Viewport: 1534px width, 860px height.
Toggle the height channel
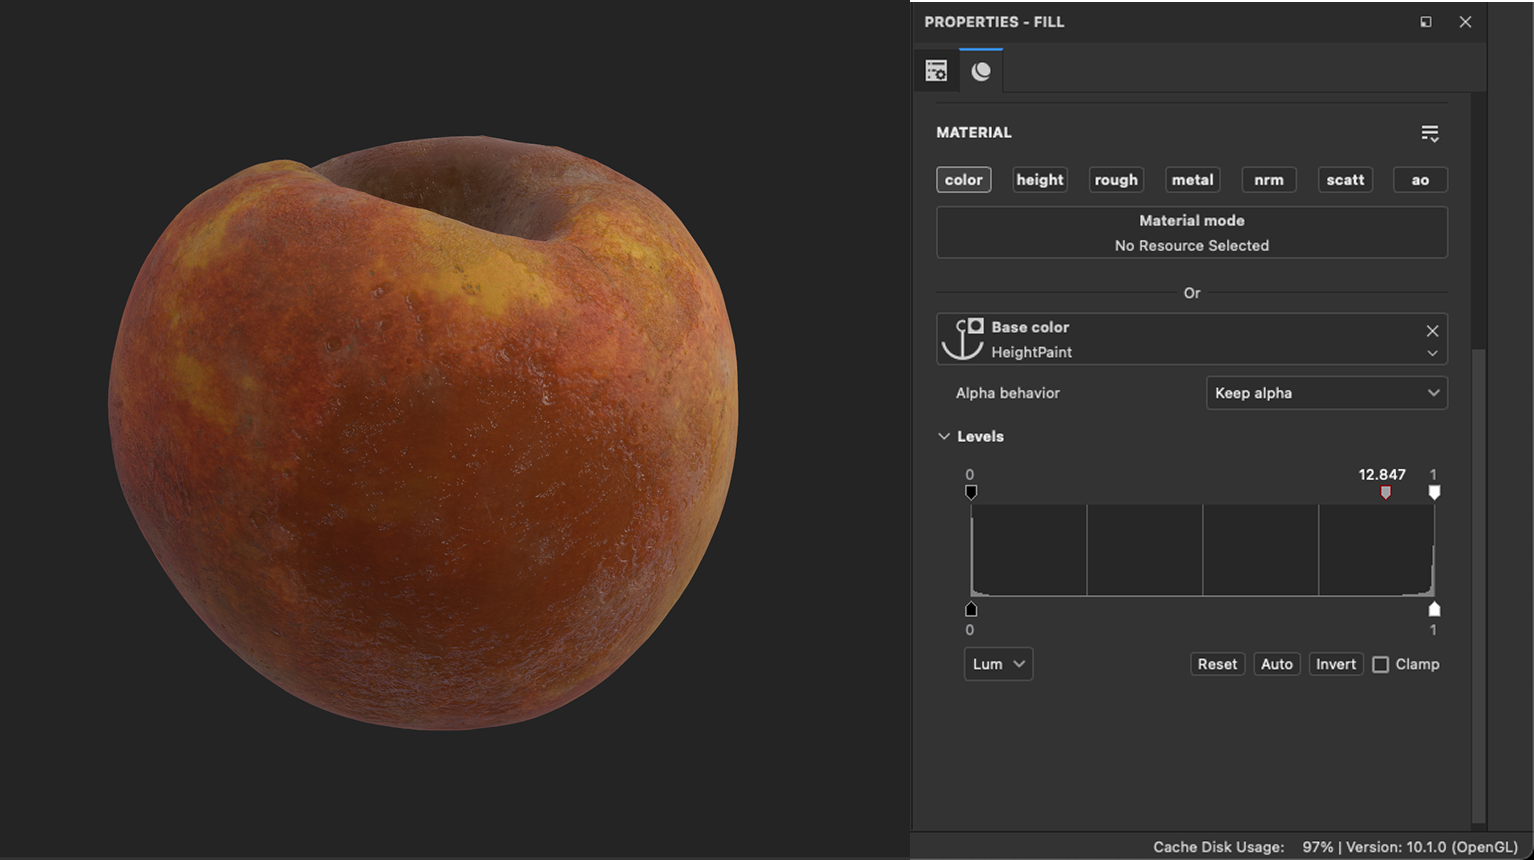pyautogui.click(x=1039, y=180)
